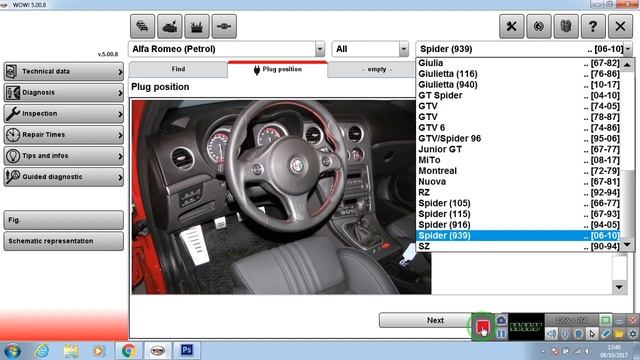Viewport: 640px width, 360px height.
Task: Click the Schematic representation button
Action: tap(64, 241)
